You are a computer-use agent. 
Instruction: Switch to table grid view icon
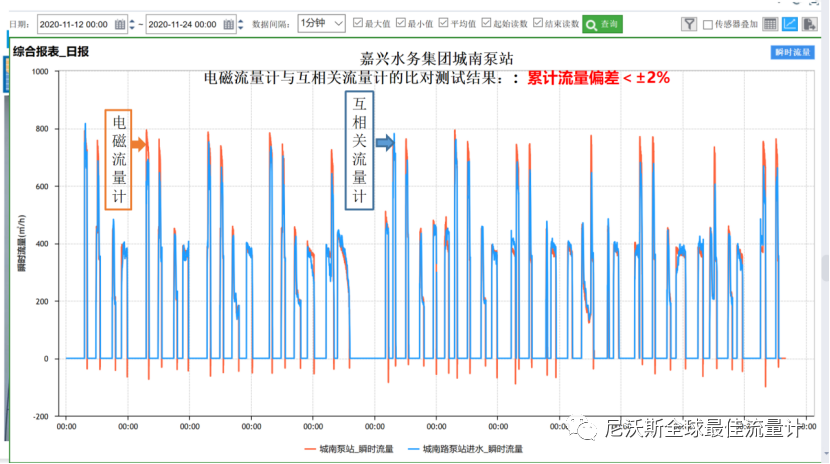[x=770, y=23]
